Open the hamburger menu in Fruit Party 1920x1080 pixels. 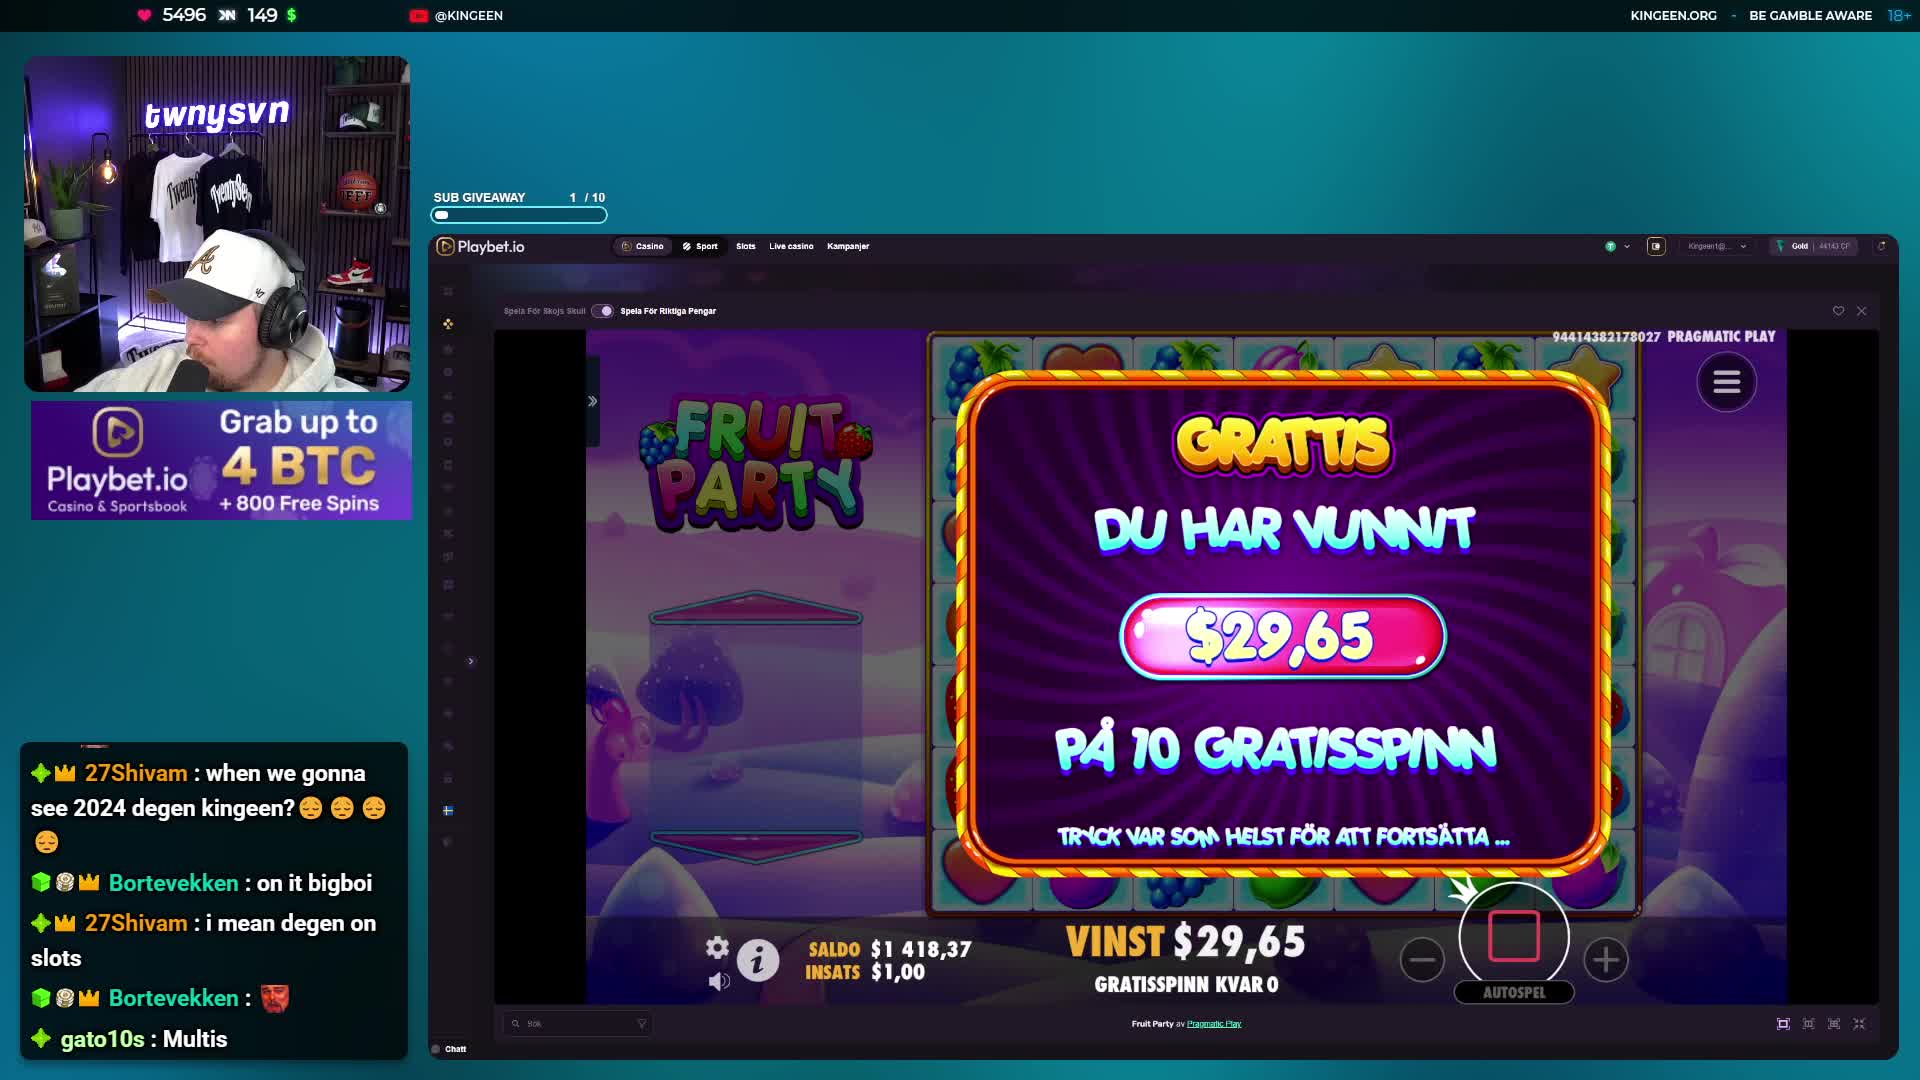[x=1727, y=382]
